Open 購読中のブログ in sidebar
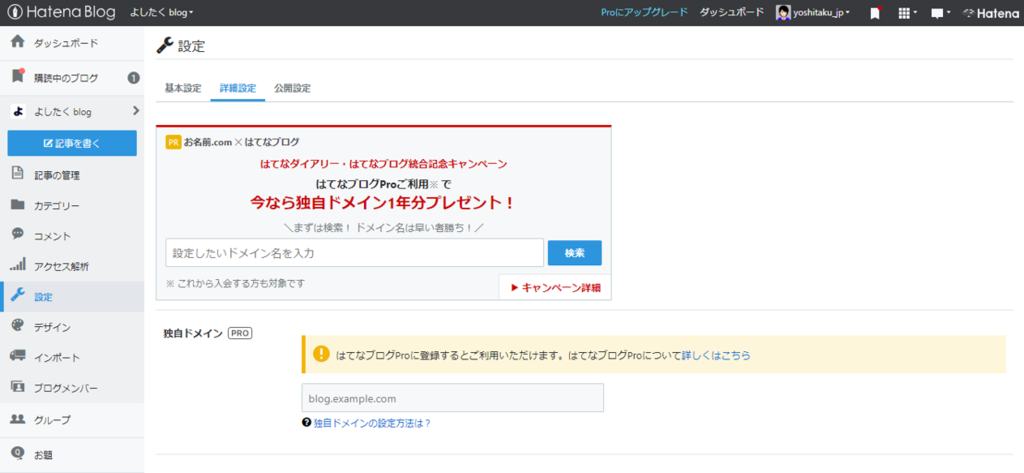The height and width of the screenshot is (473, 1024). coord(66,78)
